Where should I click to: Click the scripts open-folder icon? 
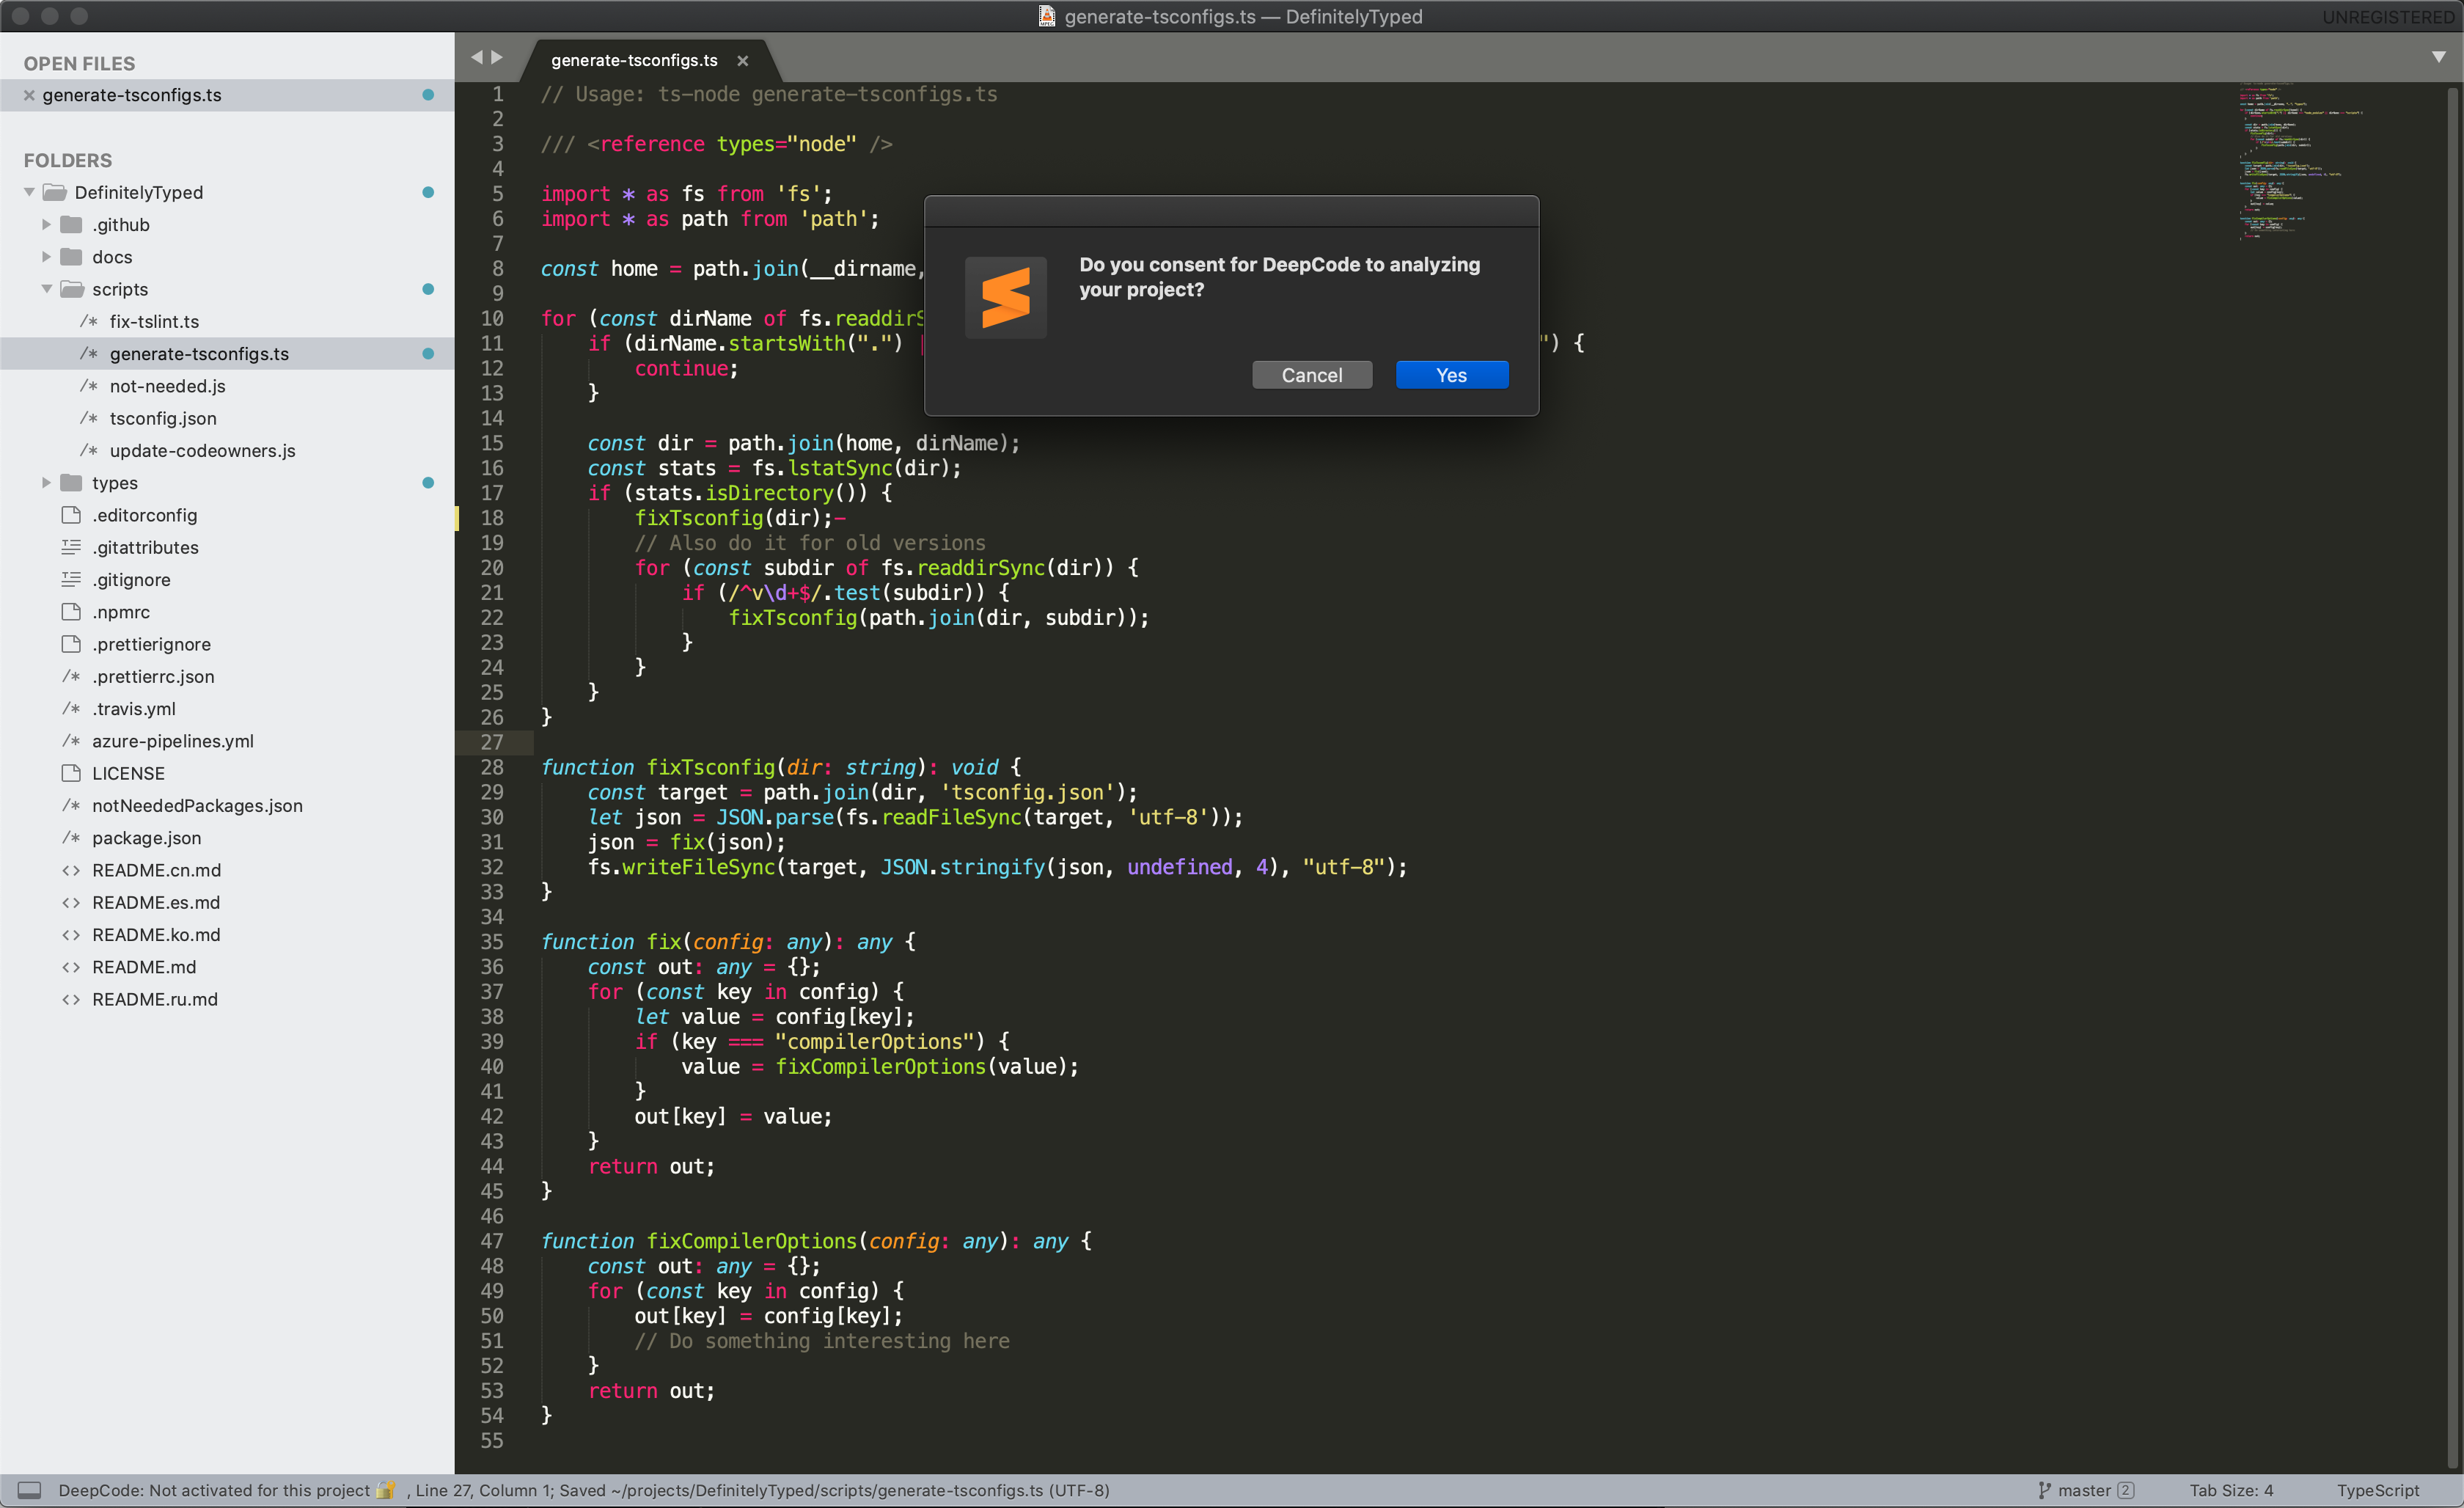pyautogui.click(x=72, y=289)
